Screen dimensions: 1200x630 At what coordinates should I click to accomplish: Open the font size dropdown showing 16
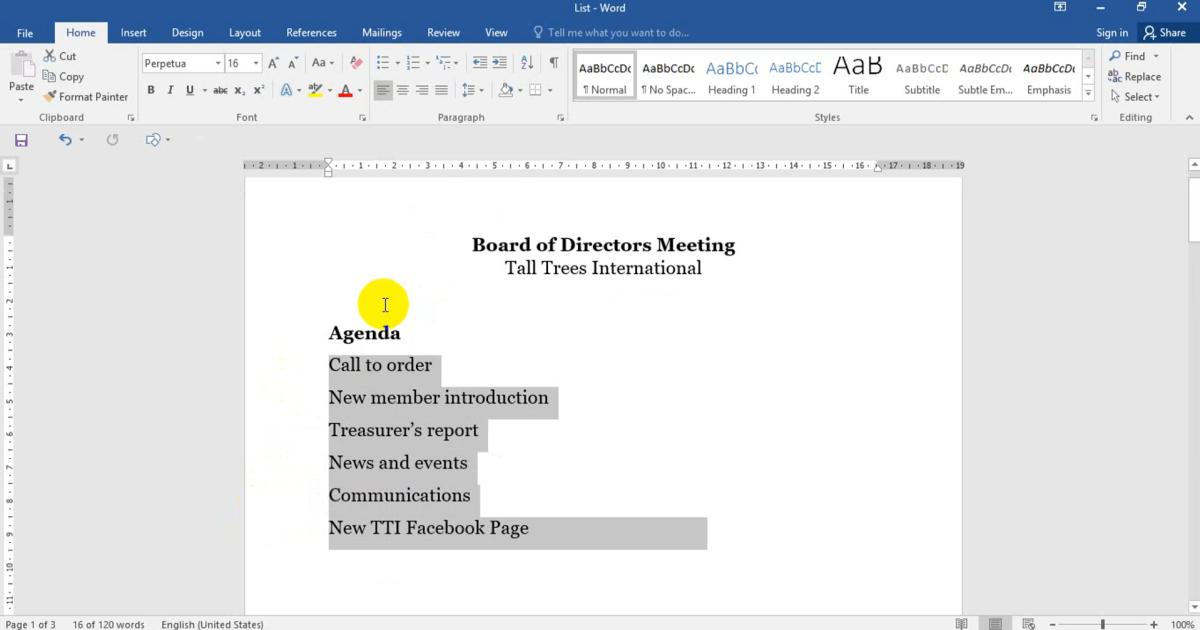point(256,63)
